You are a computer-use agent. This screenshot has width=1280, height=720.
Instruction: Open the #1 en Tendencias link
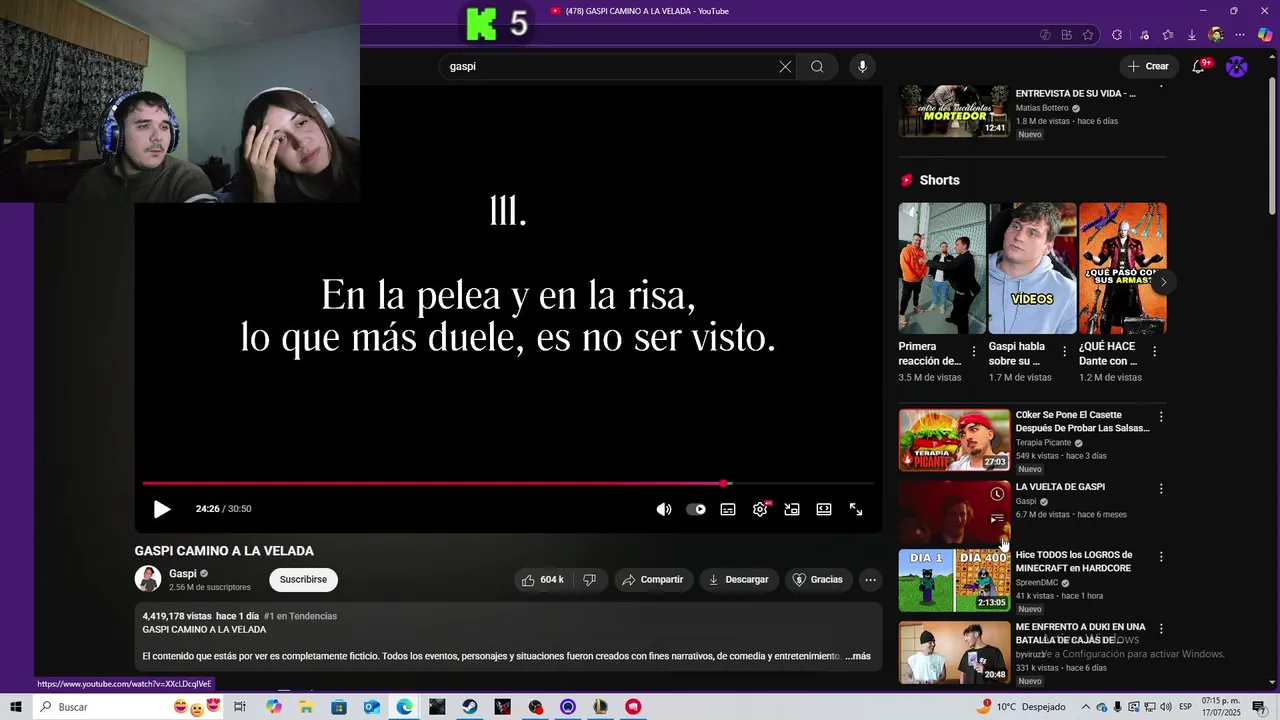pos(300,616)
